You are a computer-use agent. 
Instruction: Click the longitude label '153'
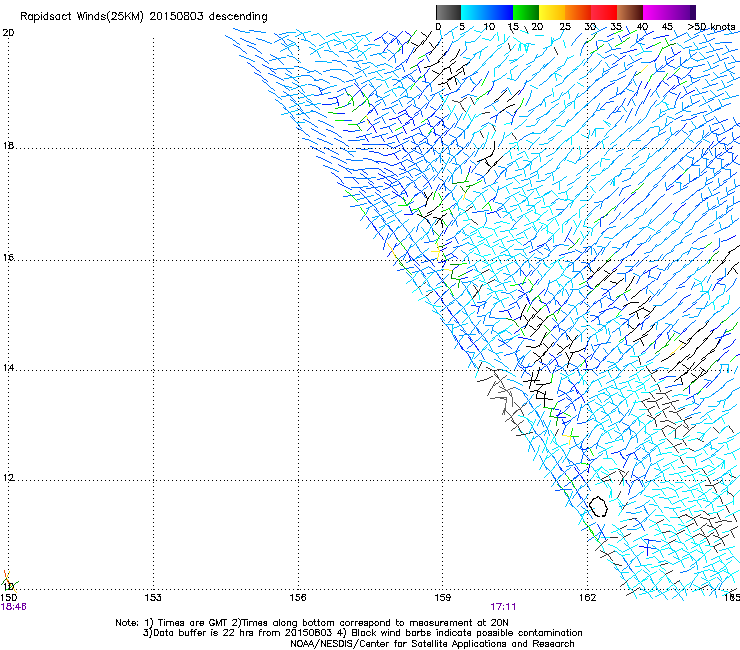(x=153, y=598)
